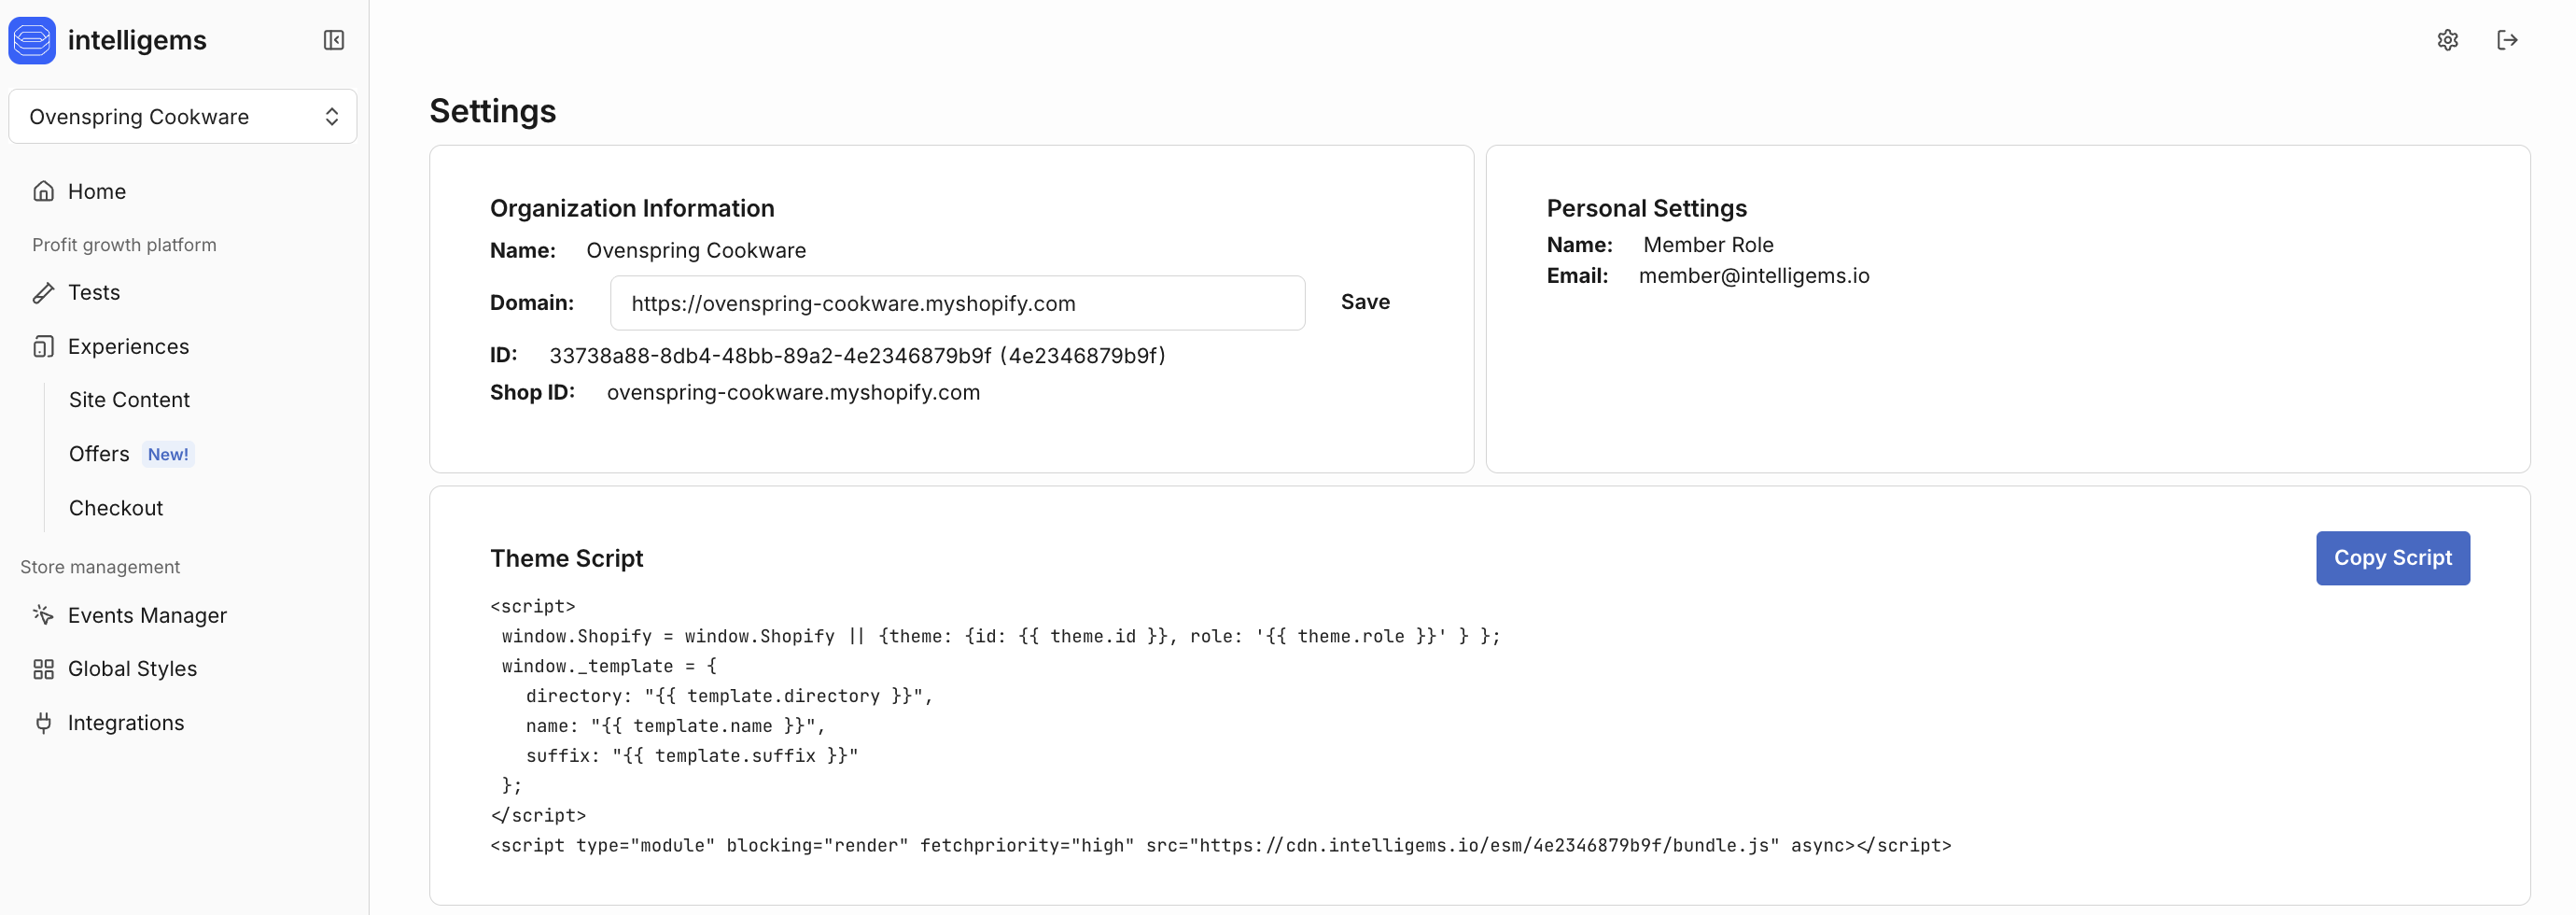Navigate to Checkout section

116,508
